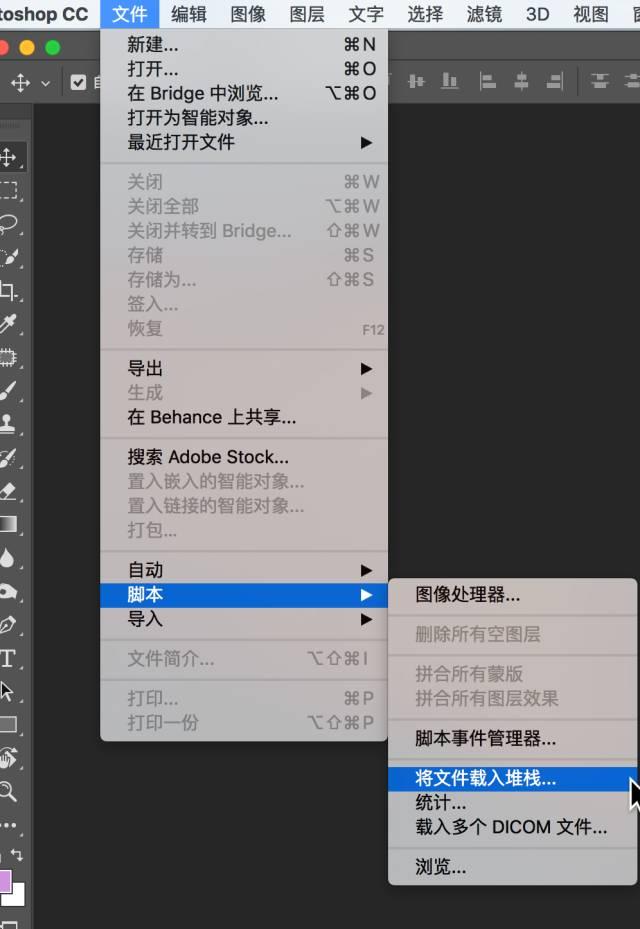Open the 文件 menu in menu bar
Image resolution: width=640 pixels, height=929 pixels.
tap(130, 14)
